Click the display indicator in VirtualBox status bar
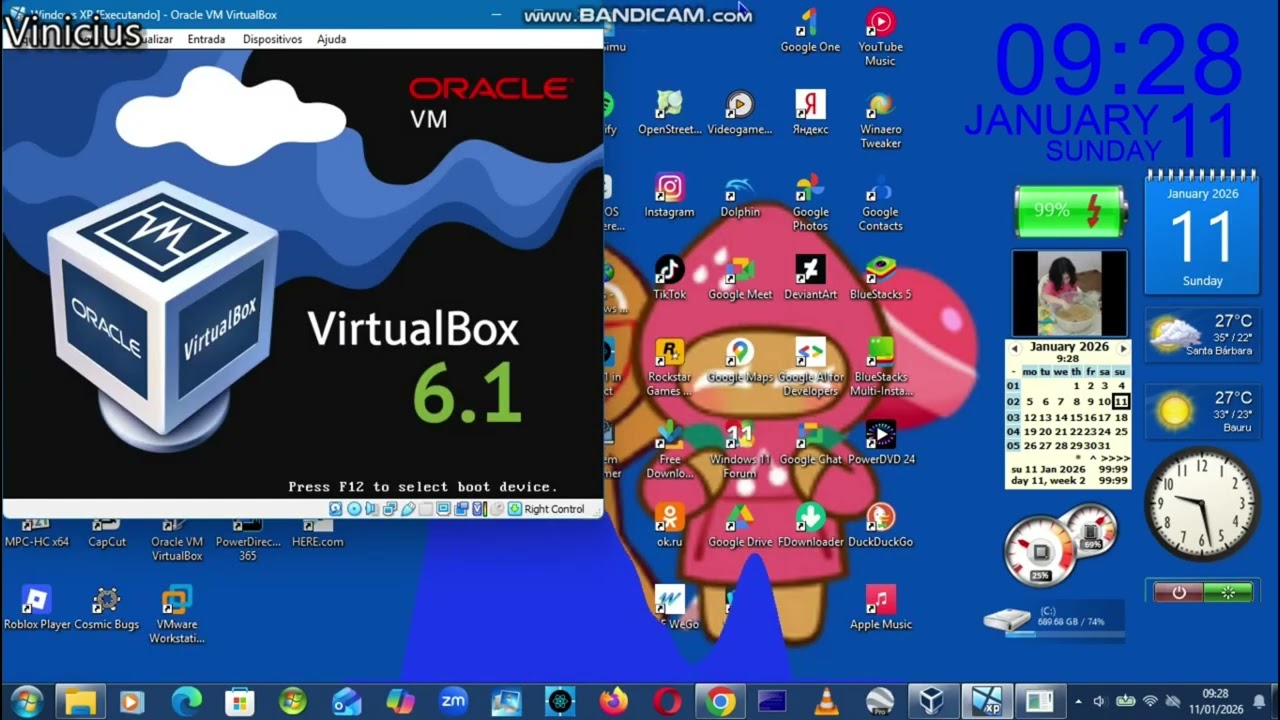1280x720 pixels. (x=444, y=509)
